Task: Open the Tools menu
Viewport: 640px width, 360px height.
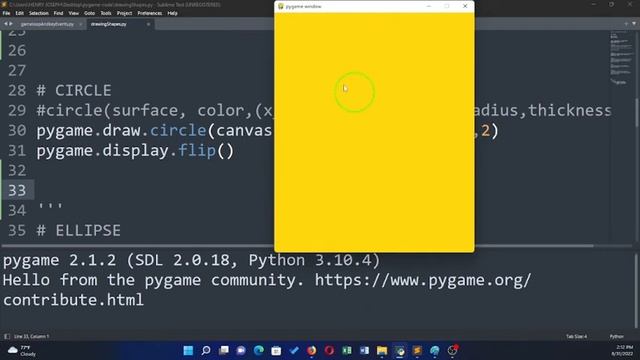Action: coord(106,13)
